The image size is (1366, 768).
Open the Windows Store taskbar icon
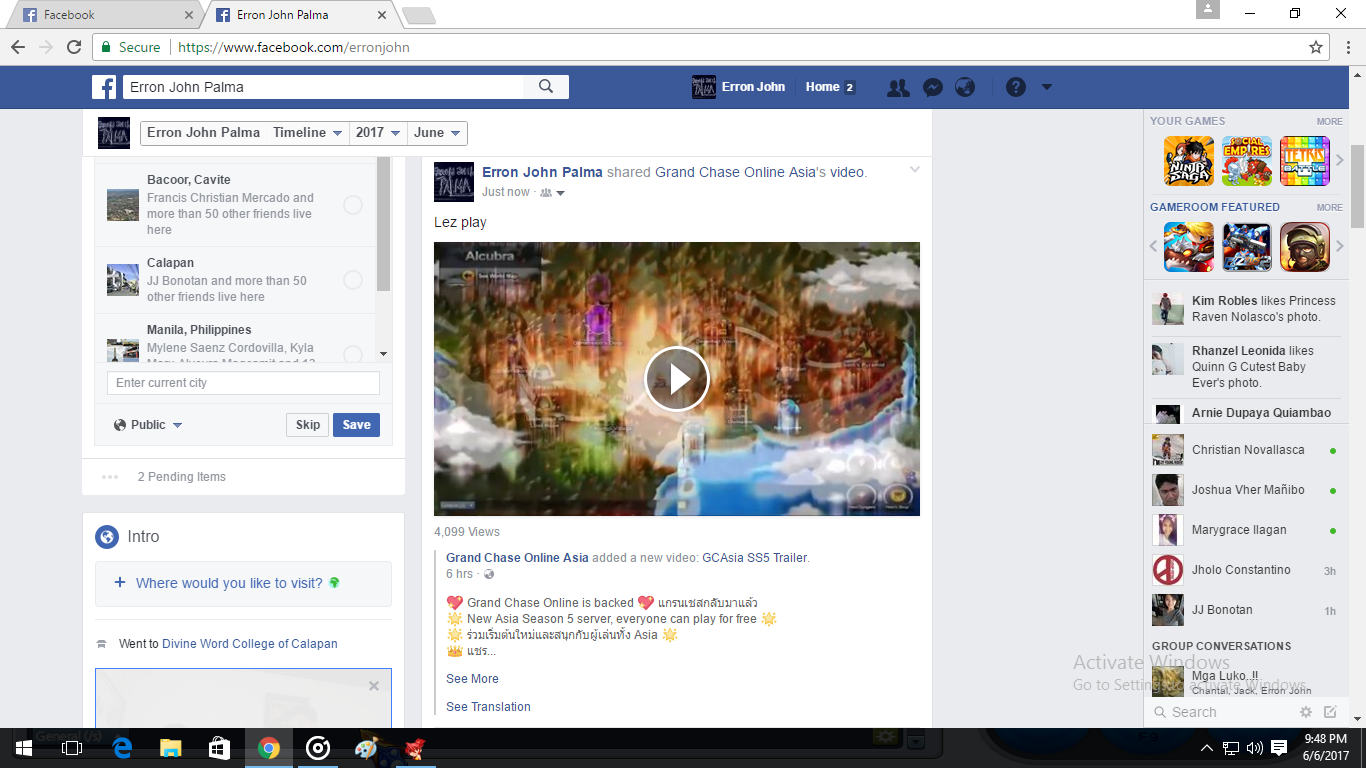(x=220, y=748)
